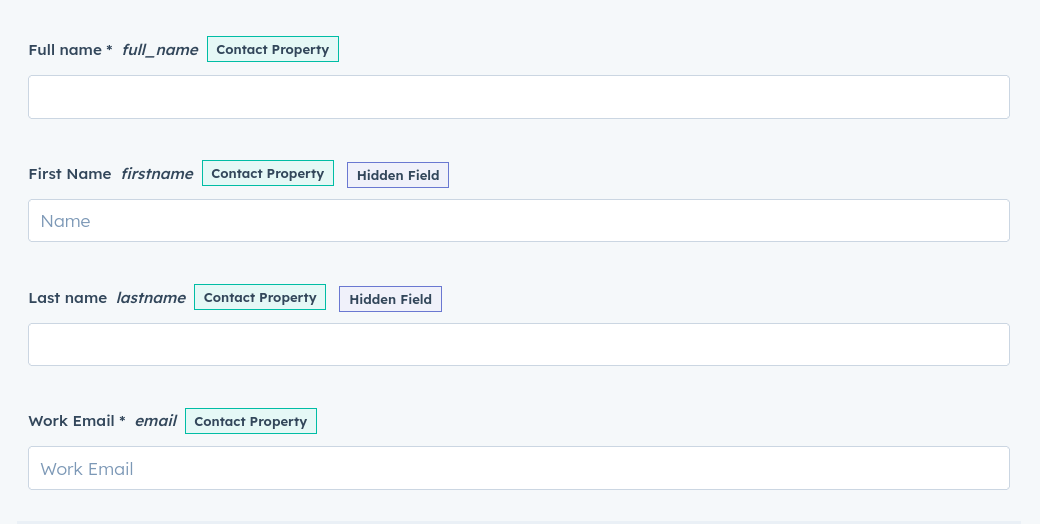Select the Work Email input field

pyautogui.click(x=518, y=468)
